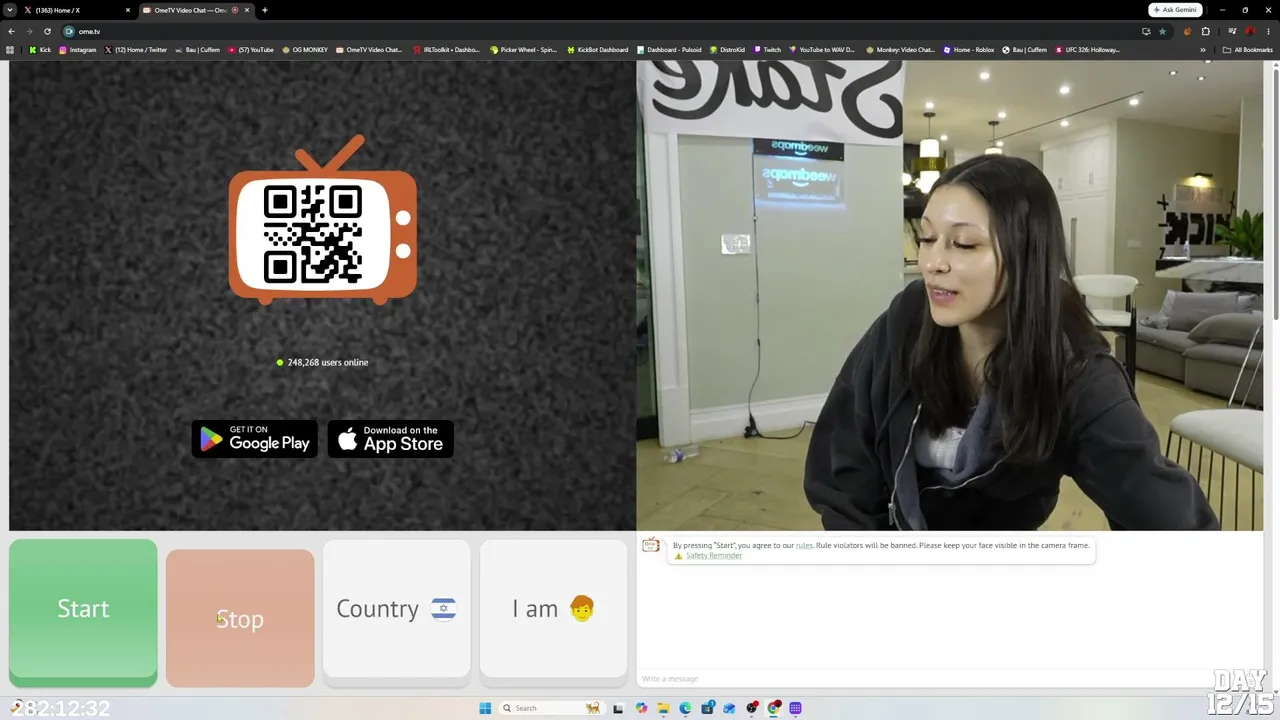
Task: Open the IRLToolkit Dashboard bookmark
Action: pos(446,50)
